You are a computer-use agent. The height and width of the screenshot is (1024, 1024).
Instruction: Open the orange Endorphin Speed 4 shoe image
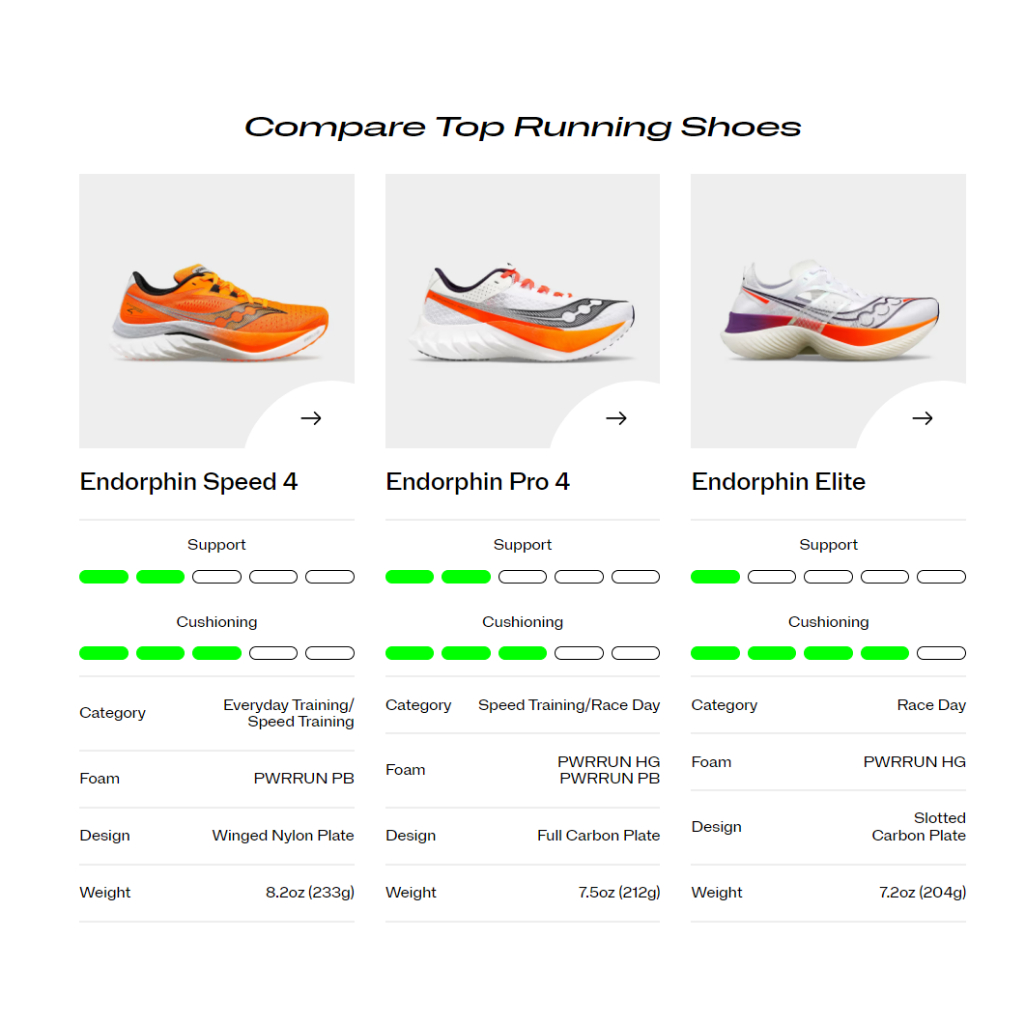[x=217, y=312]
